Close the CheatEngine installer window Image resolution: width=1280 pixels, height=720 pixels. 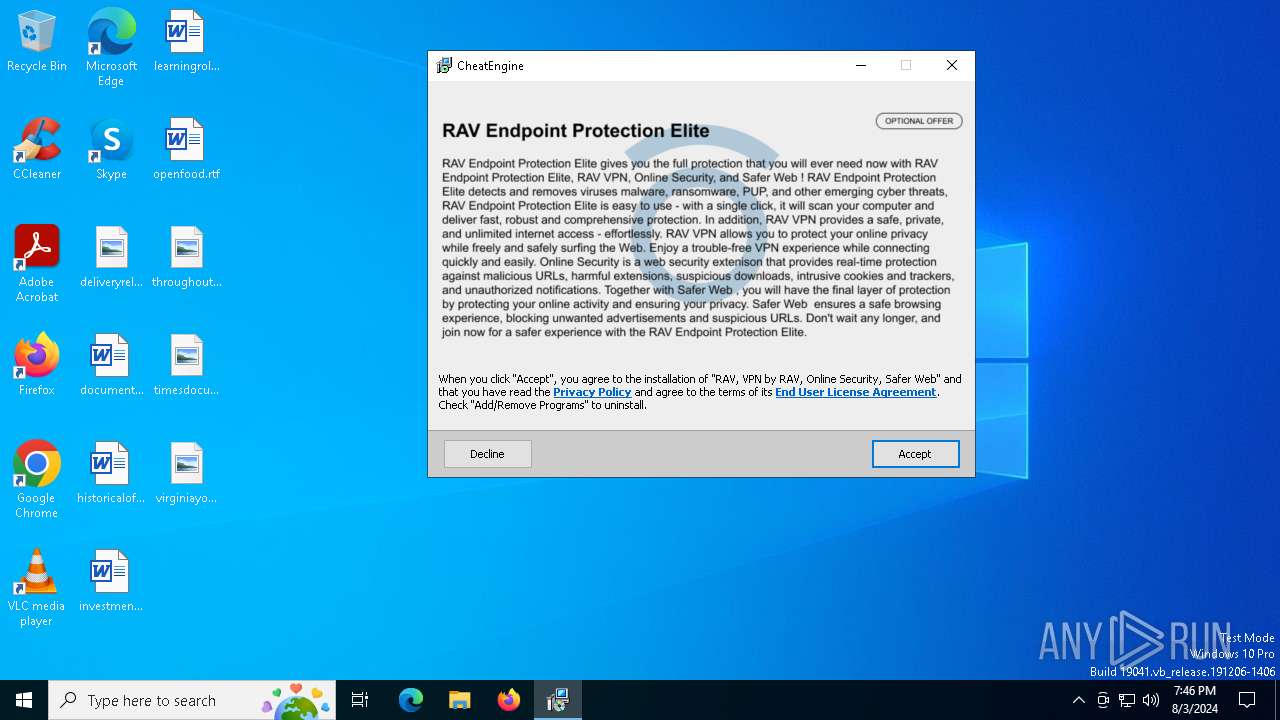click(x=952, y=66)
